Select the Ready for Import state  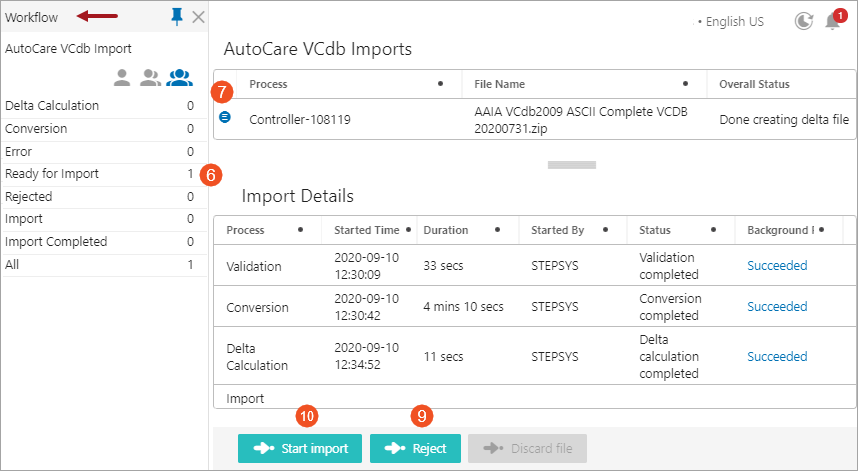click(x=104, y=174)
